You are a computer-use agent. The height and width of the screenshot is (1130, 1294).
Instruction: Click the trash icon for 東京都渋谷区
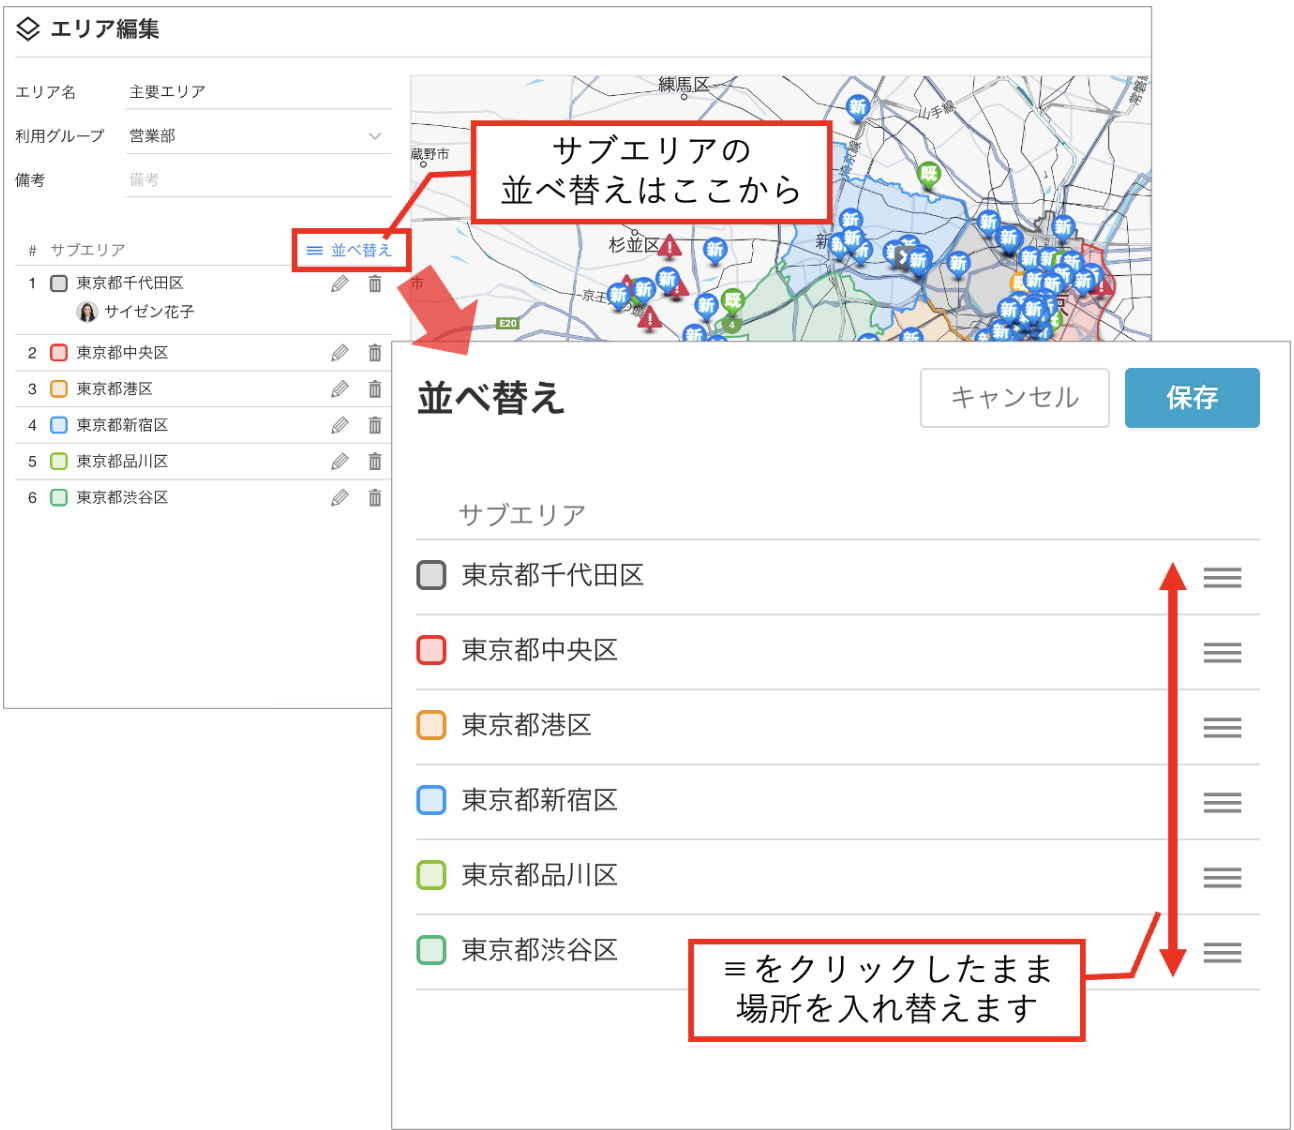pyautogui.click(x=375, y=497)
